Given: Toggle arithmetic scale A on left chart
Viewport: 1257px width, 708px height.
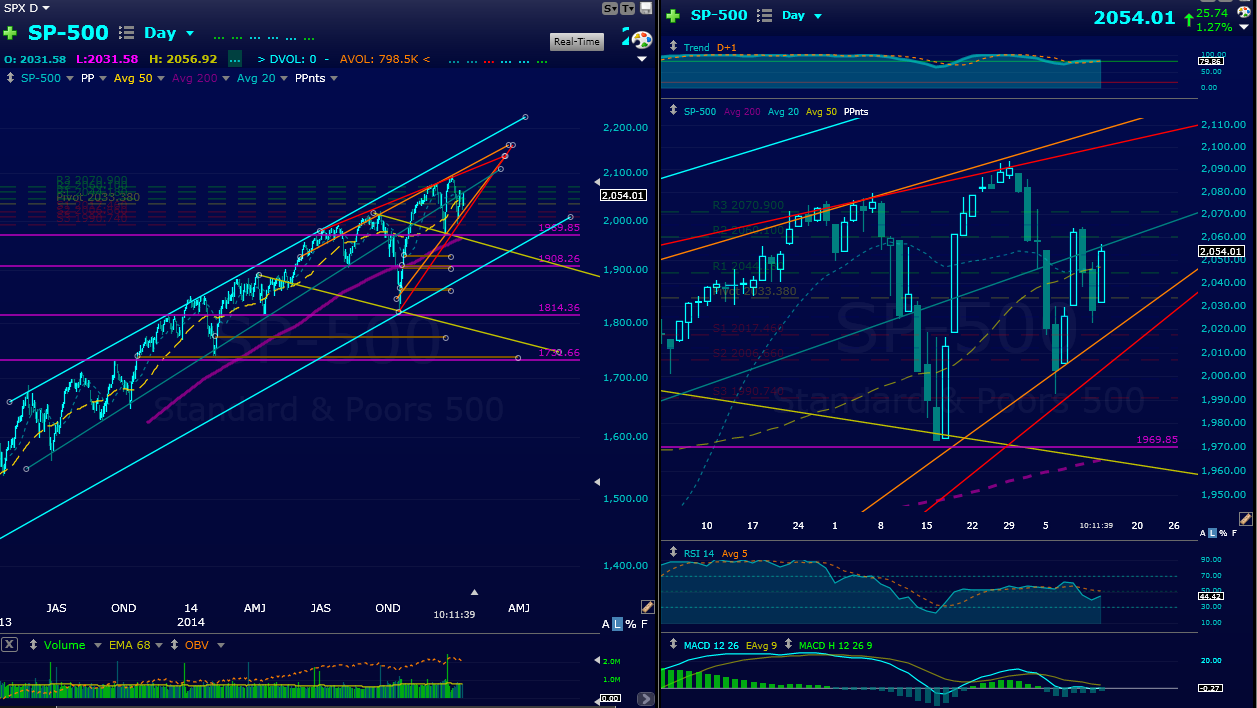Looking at the screenshot, I should tap(605, 624).
